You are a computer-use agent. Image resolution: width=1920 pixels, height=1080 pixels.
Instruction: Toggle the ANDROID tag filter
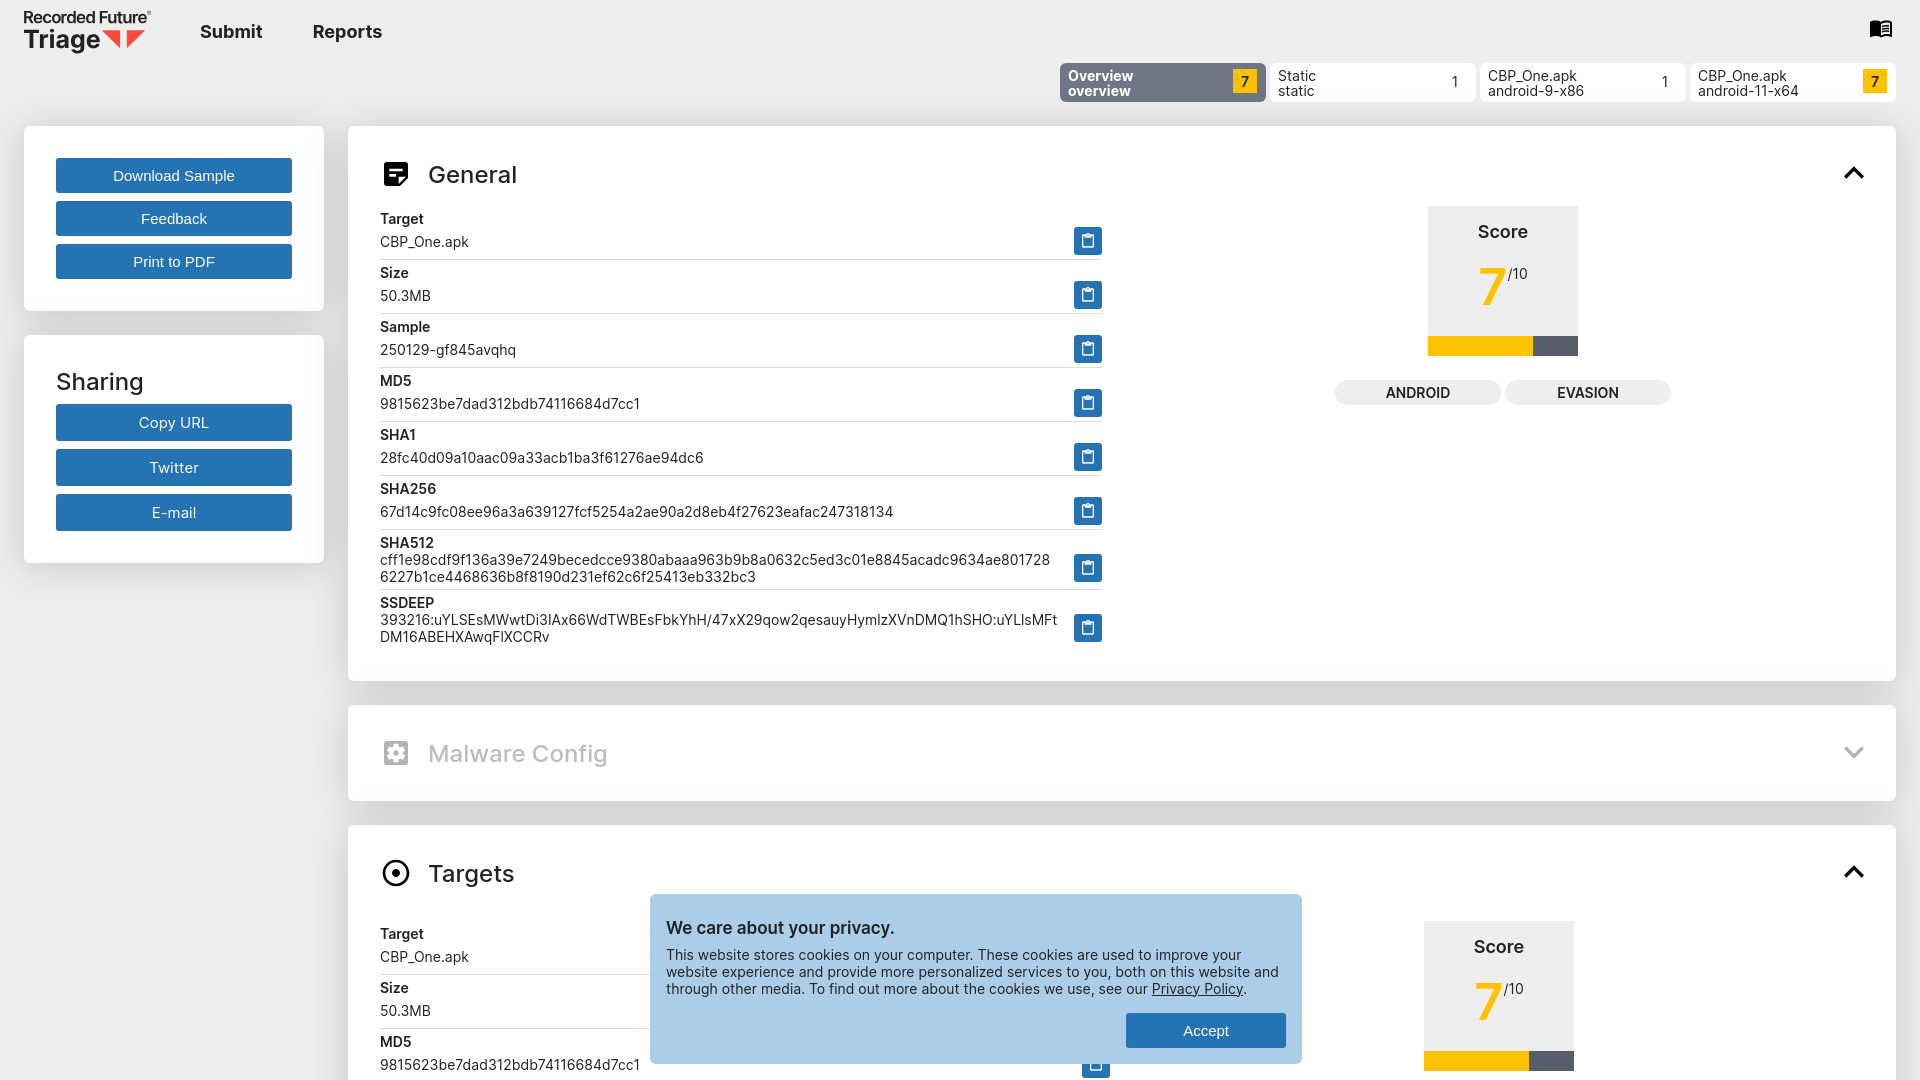point(1418,392)
